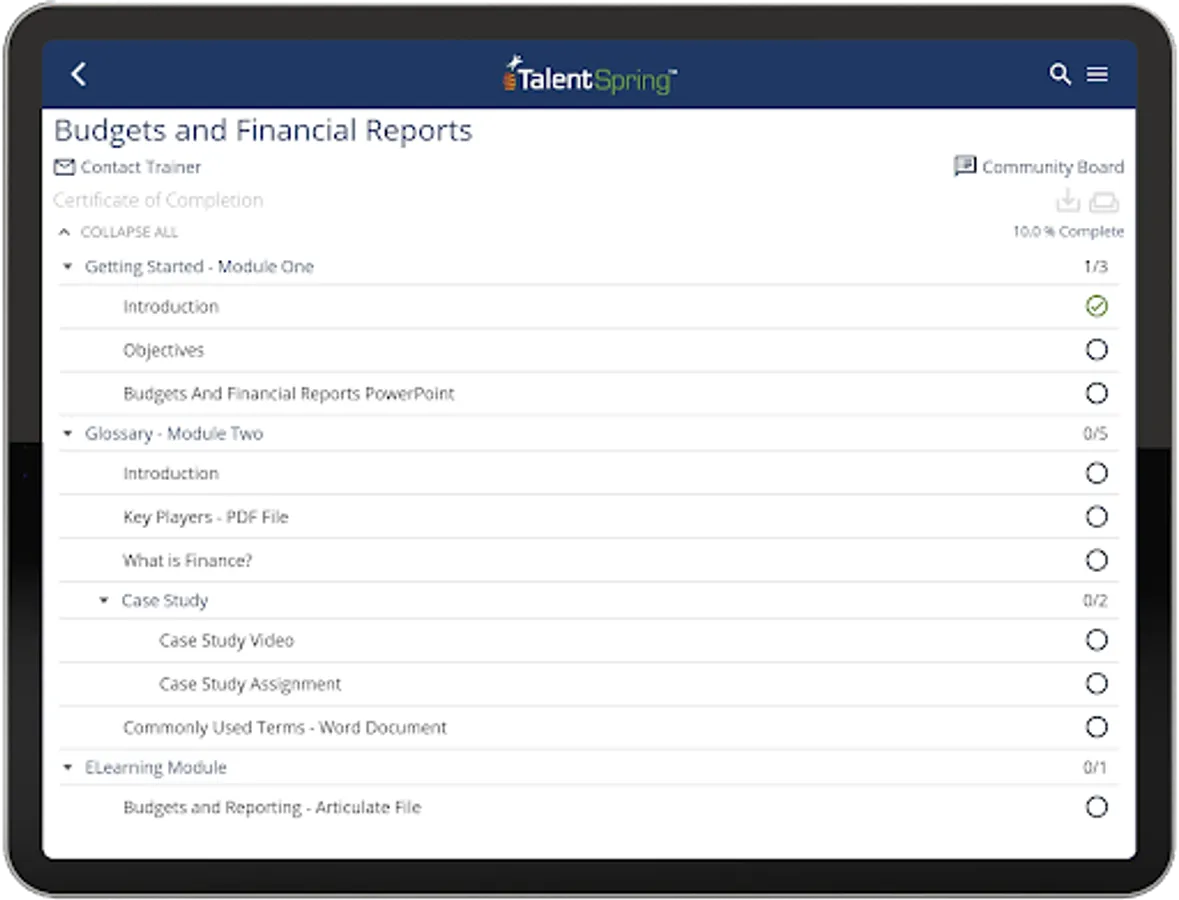Click Budgets and Reporting Articulate File circle
This screenshot has height=900, width=1179.
[1096, 807]
